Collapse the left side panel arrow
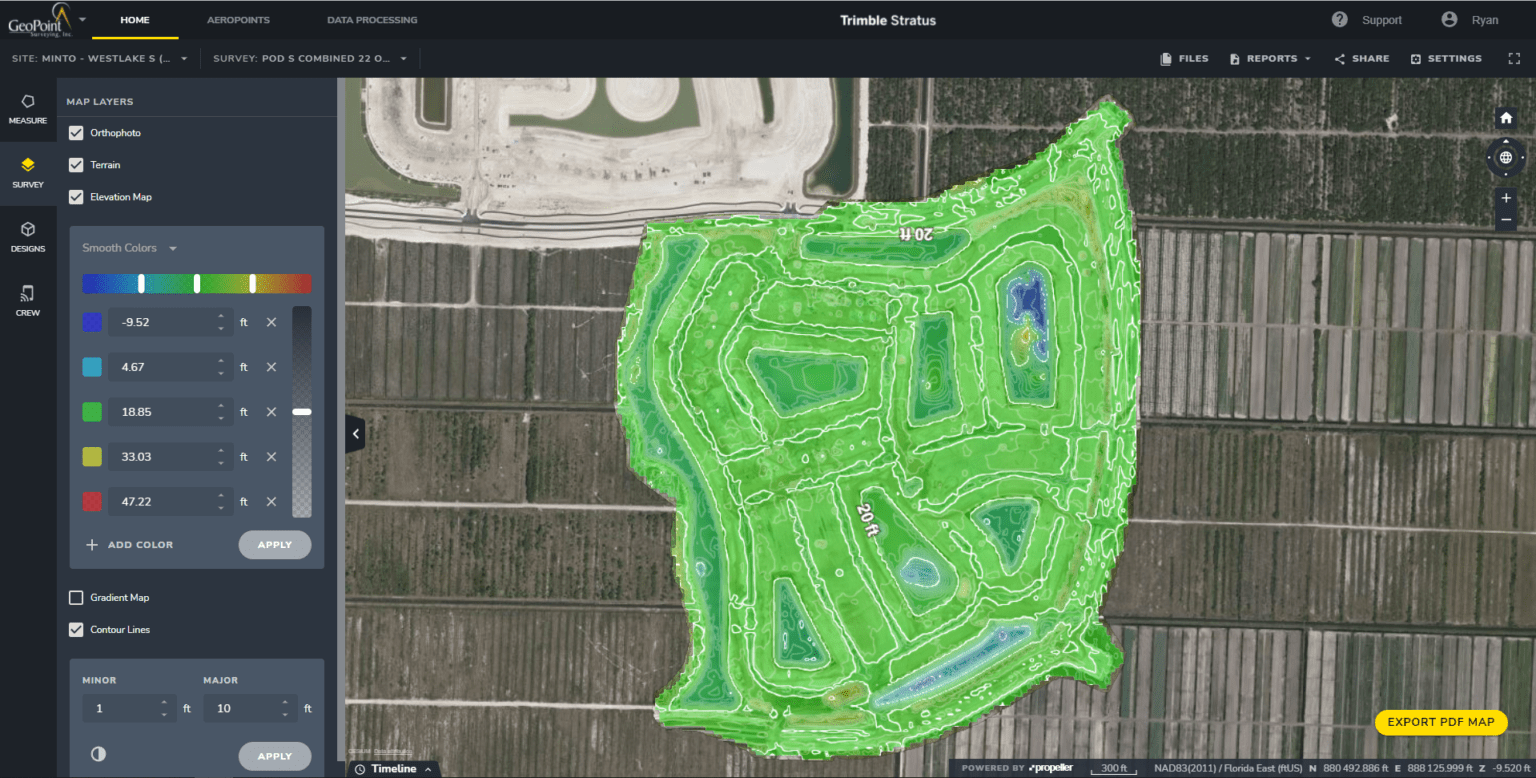The image size is (1536, 778). coord(355,434)
